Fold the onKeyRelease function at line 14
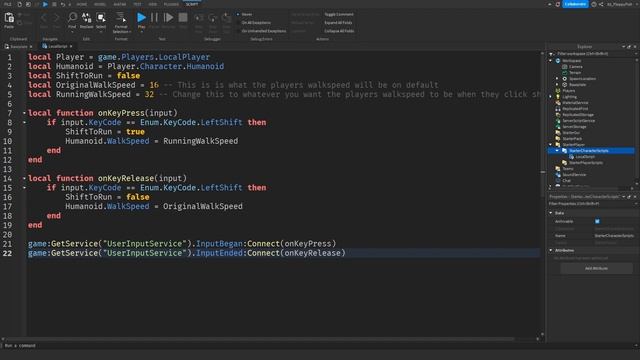Screen dimensions: 640x360 (x=24, y=178)
